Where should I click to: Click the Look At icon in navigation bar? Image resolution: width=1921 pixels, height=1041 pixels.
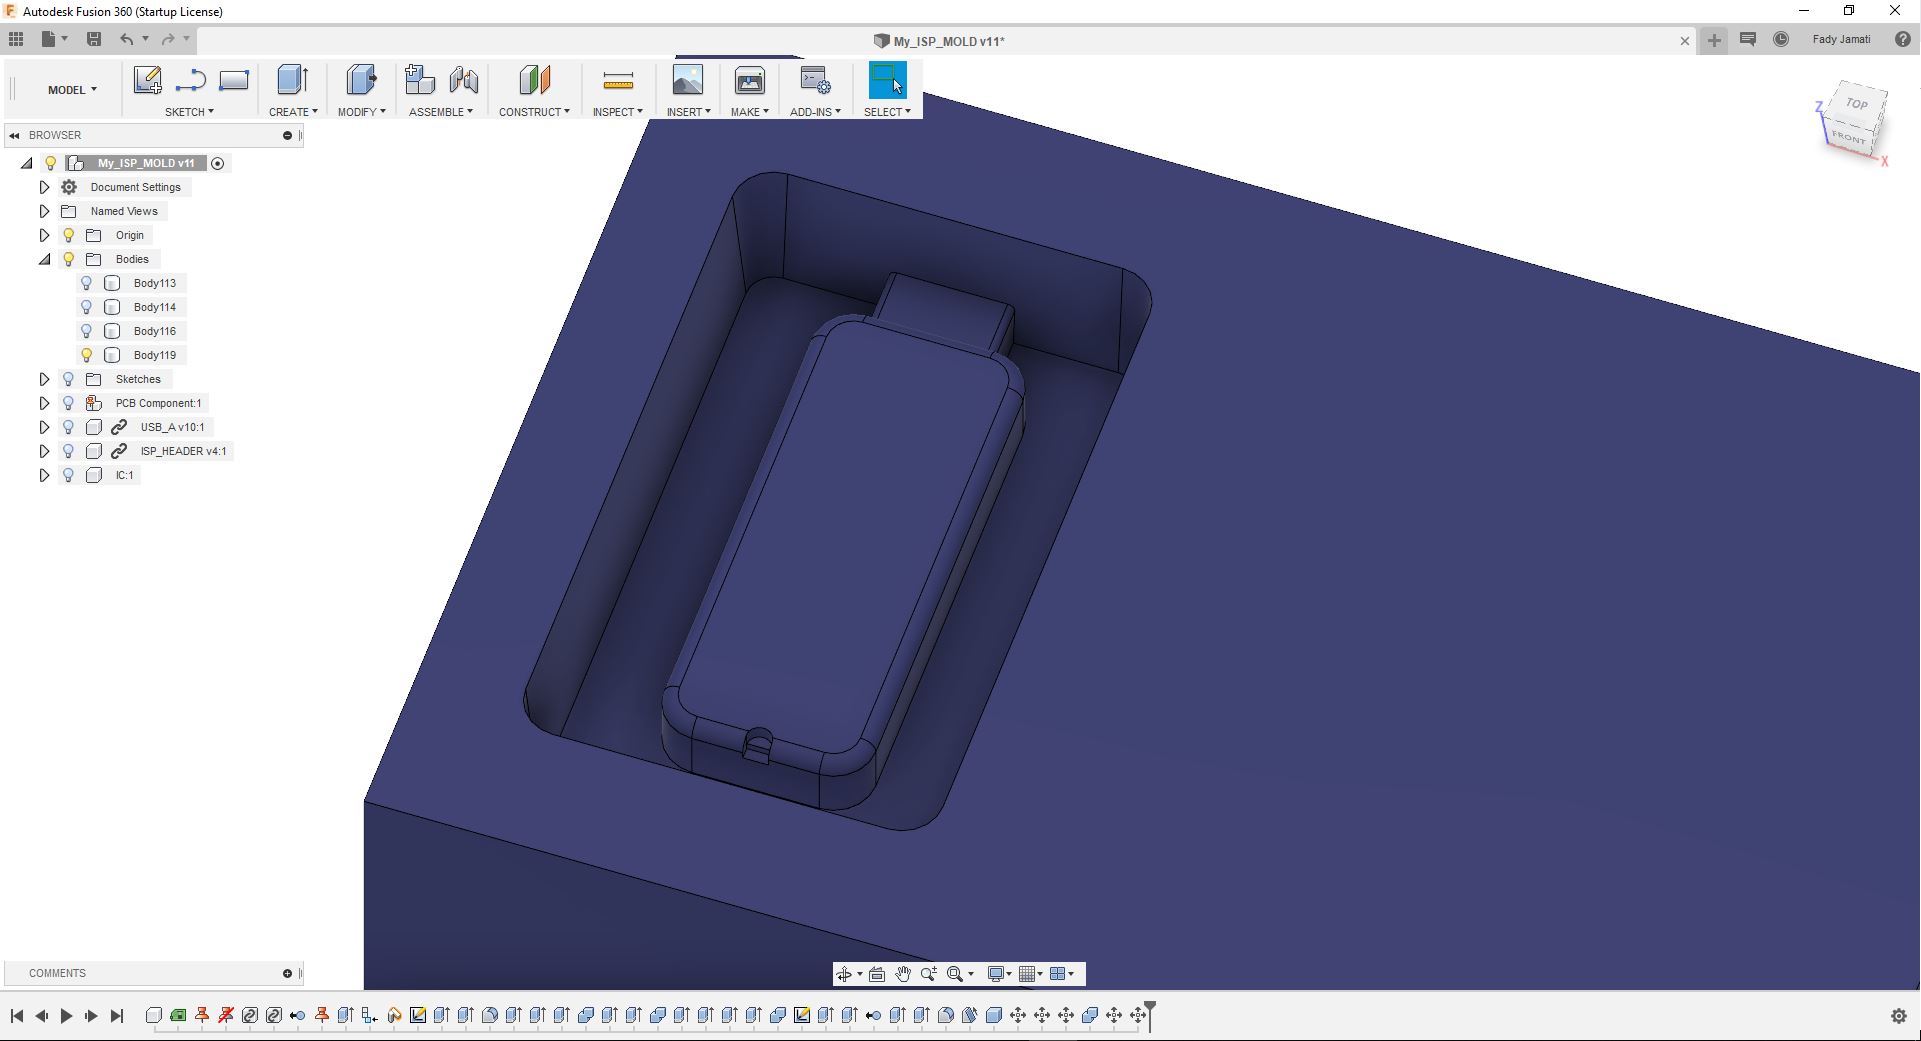click(x=877, y=974)
